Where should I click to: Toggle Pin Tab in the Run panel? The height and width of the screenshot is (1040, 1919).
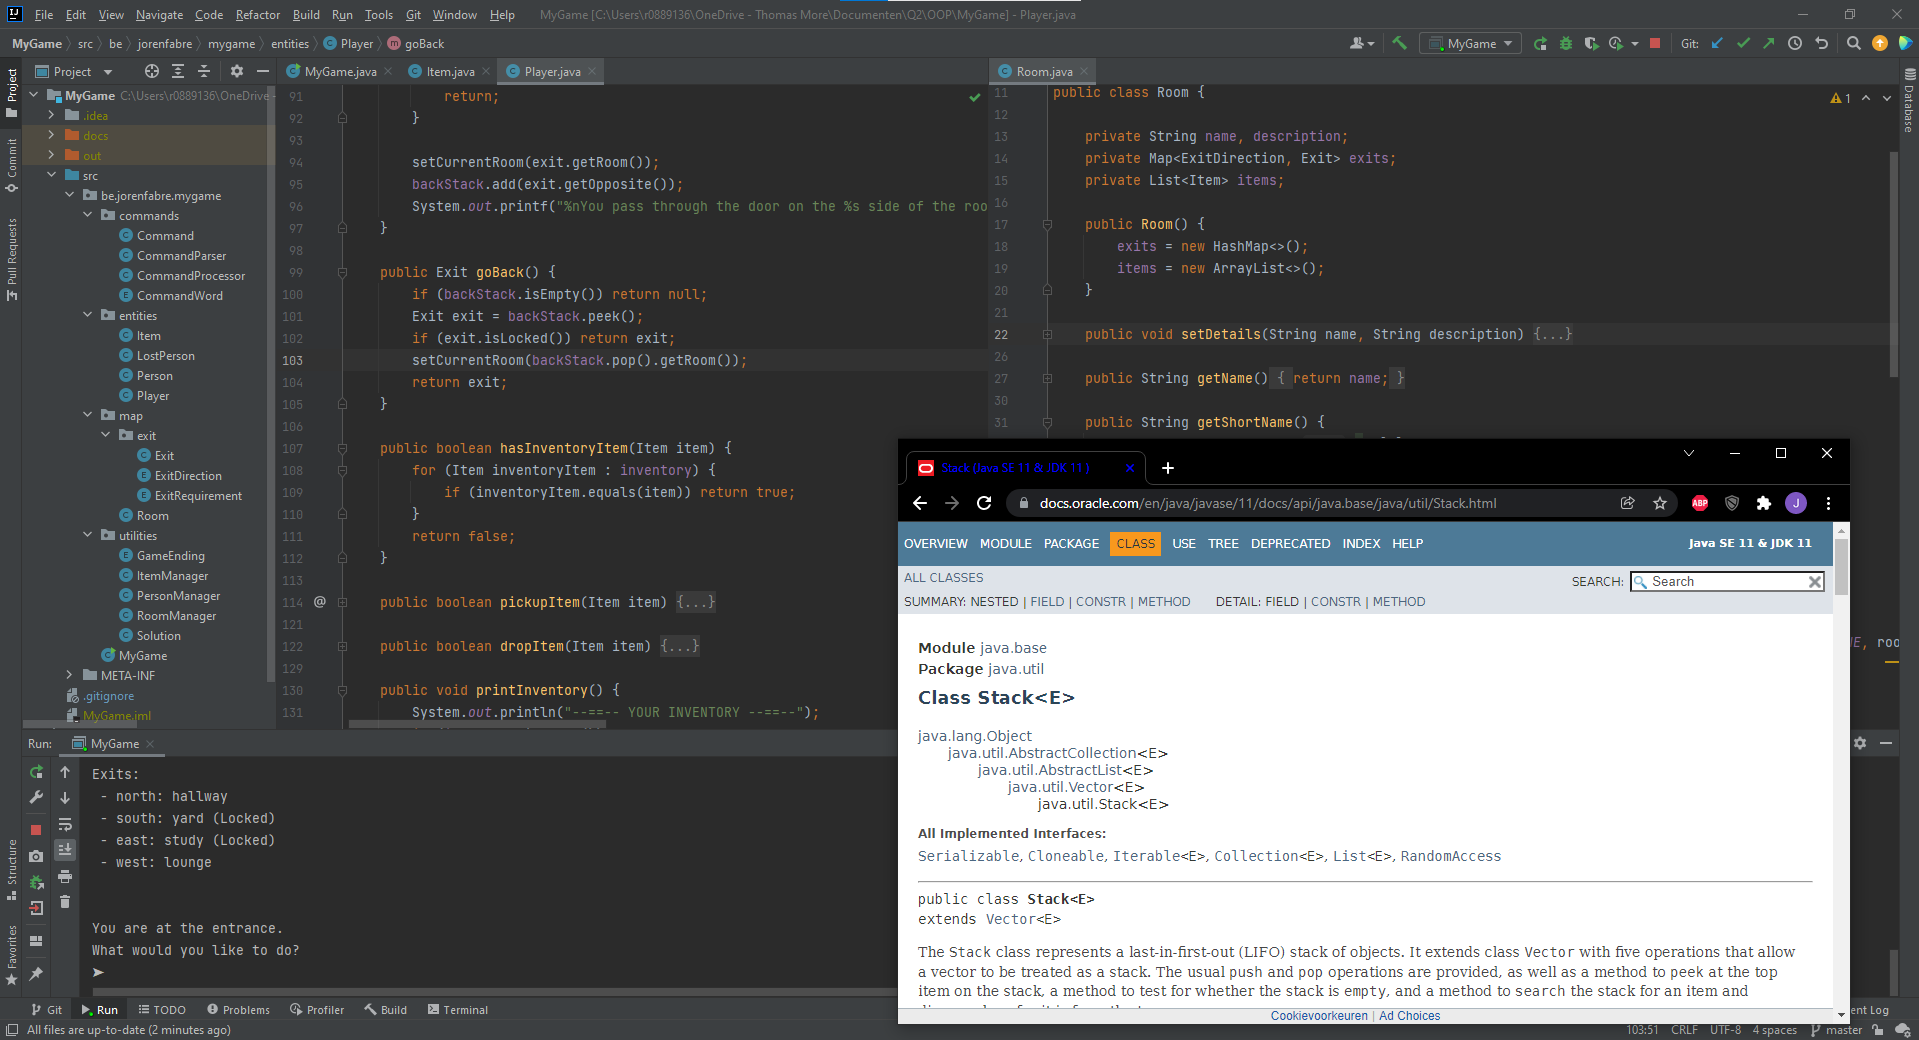(36, 973)
